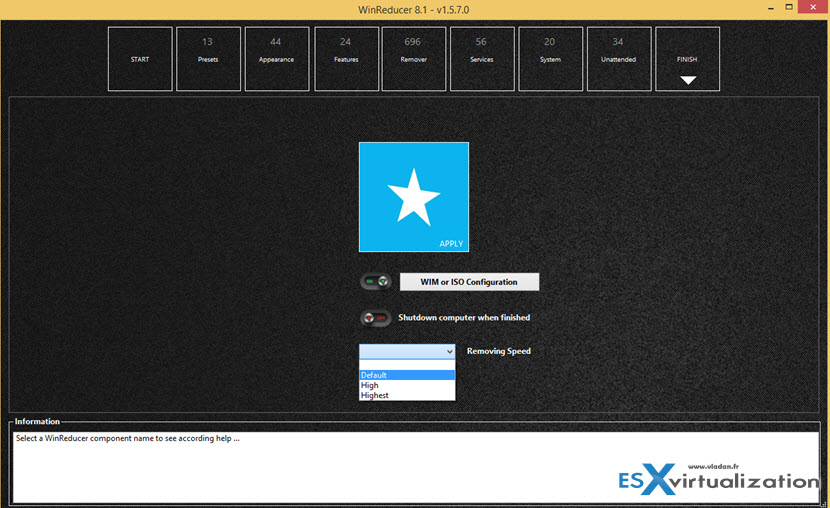830x508 pixels.
Task: Go to the Unattended tile
Action: (x=619, y=59)
